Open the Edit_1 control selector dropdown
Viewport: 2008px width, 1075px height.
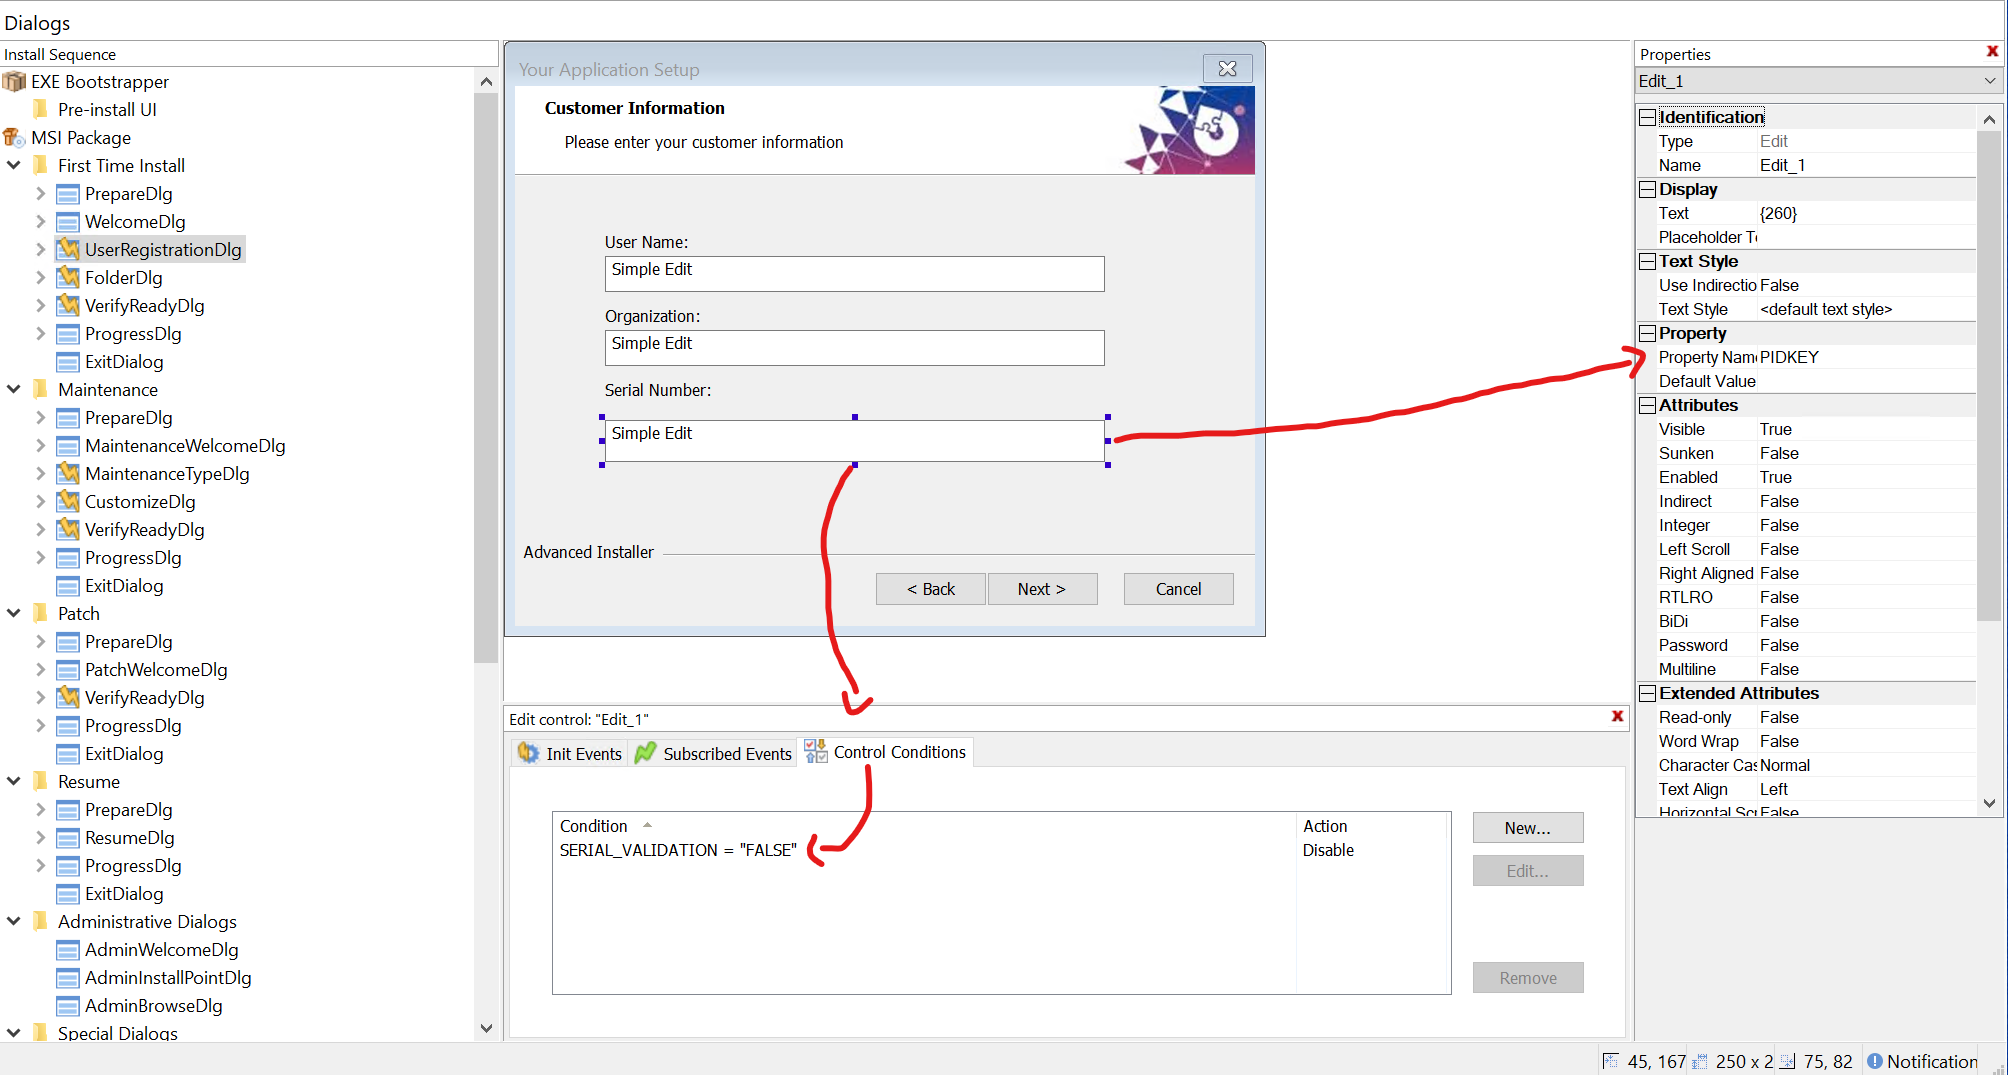[1989, 81]
